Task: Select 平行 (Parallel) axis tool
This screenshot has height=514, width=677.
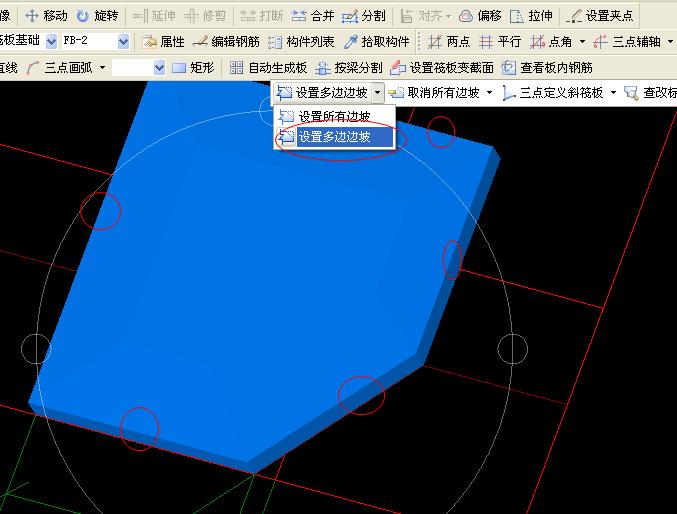Action: click(500, 41)
